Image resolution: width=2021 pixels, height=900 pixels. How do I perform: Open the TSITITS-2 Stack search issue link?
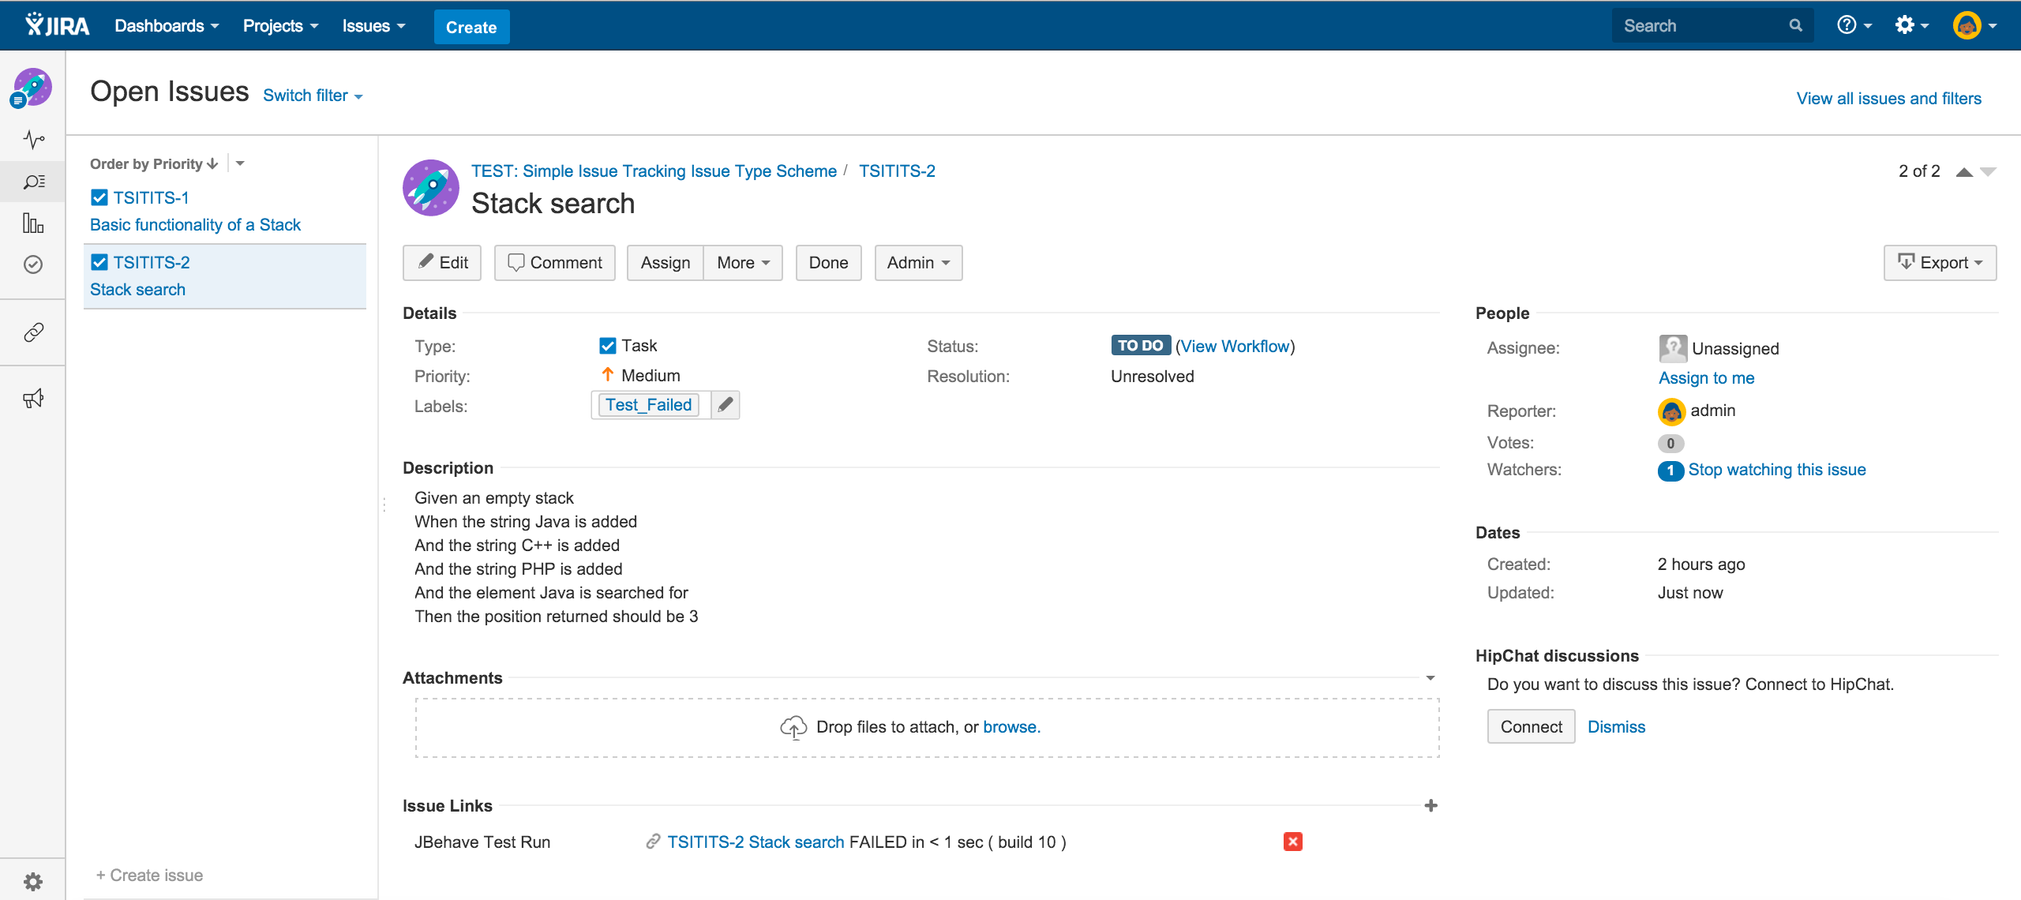[x=755, y=842]
